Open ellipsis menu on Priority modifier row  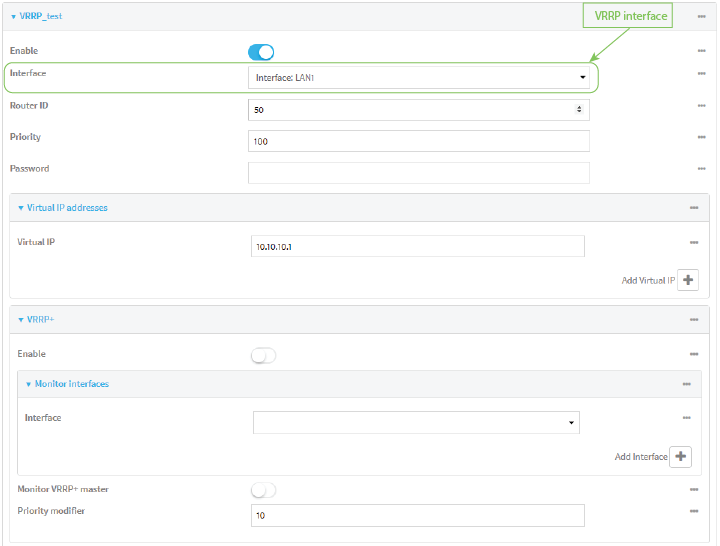[x=693, y=511]
